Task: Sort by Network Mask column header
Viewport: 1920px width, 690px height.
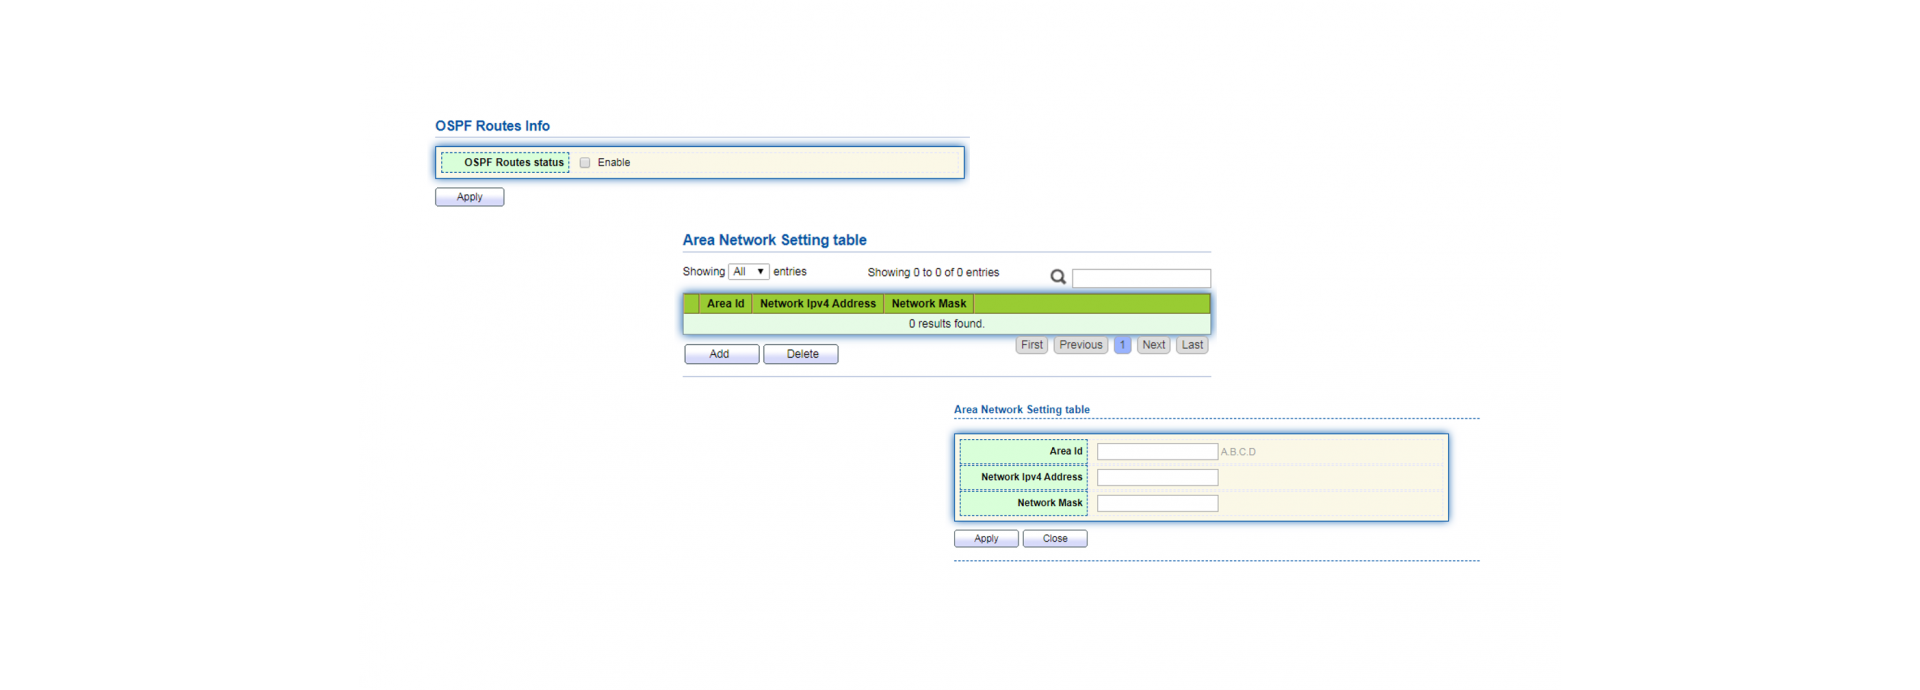Action: 928,304
